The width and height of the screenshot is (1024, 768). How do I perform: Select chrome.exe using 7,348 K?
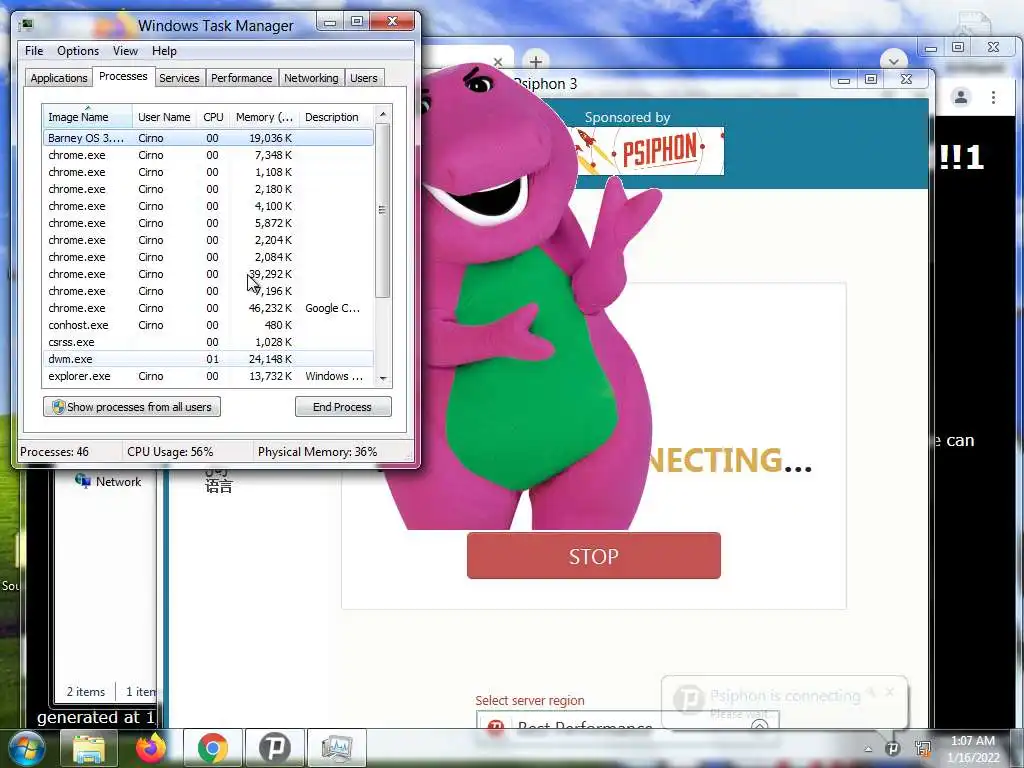[208, 155]
